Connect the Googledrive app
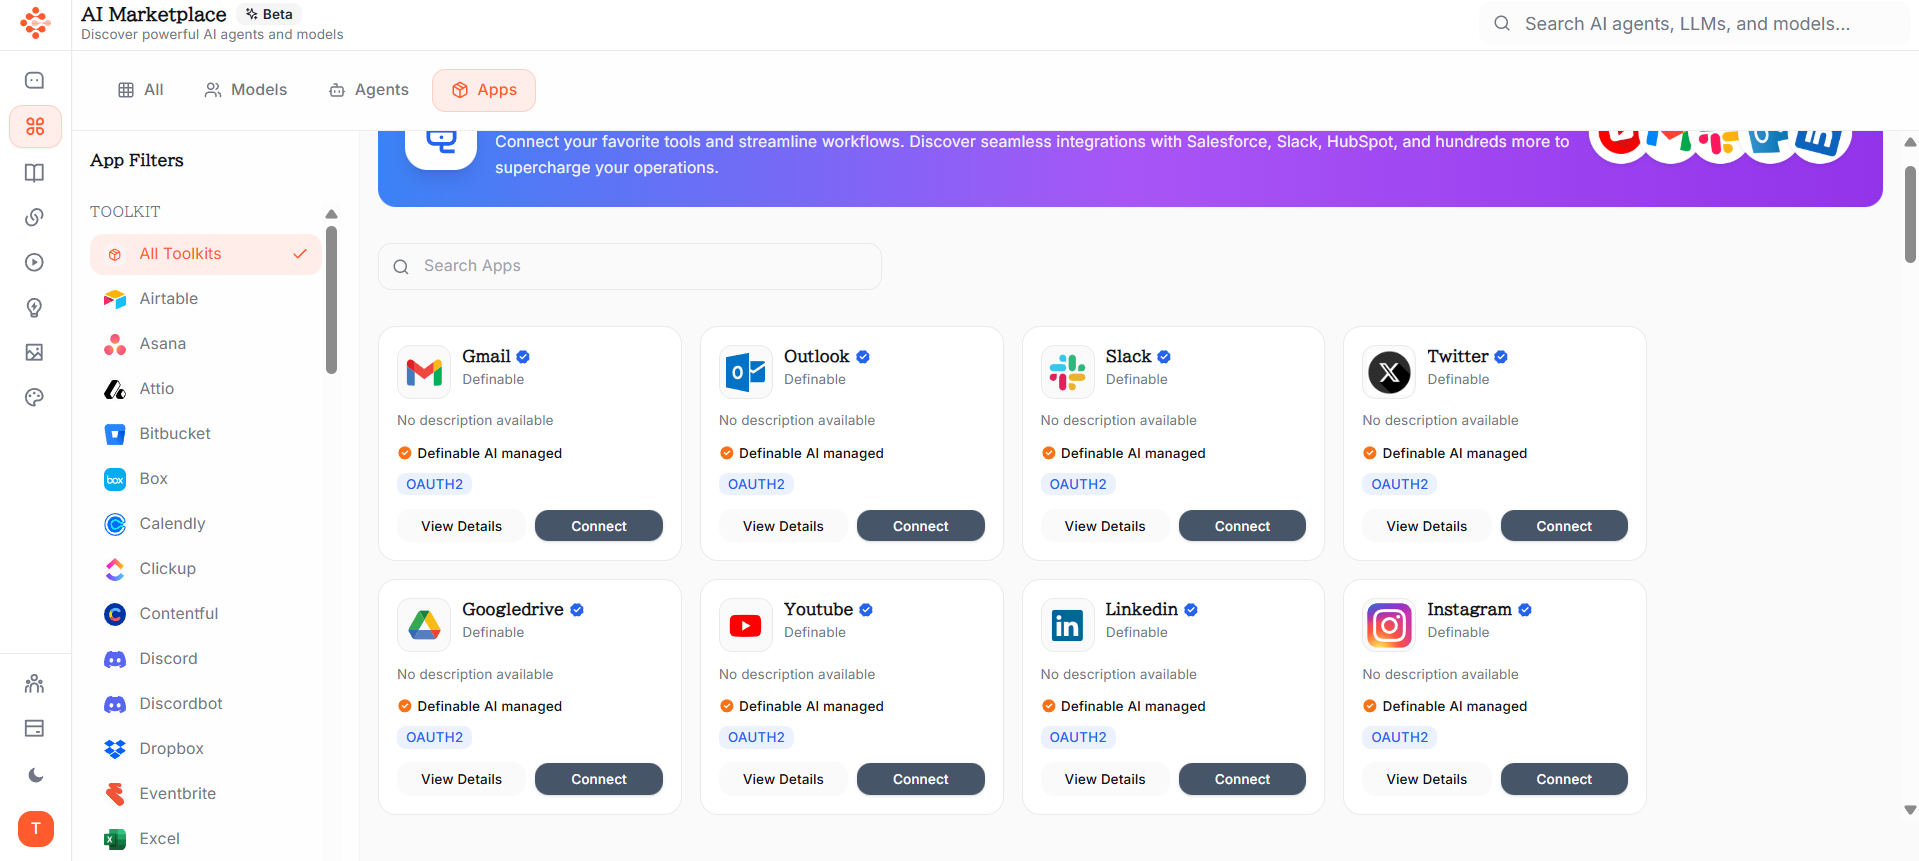This screenshot has width=1919, height=861. [x=599, y=779]
